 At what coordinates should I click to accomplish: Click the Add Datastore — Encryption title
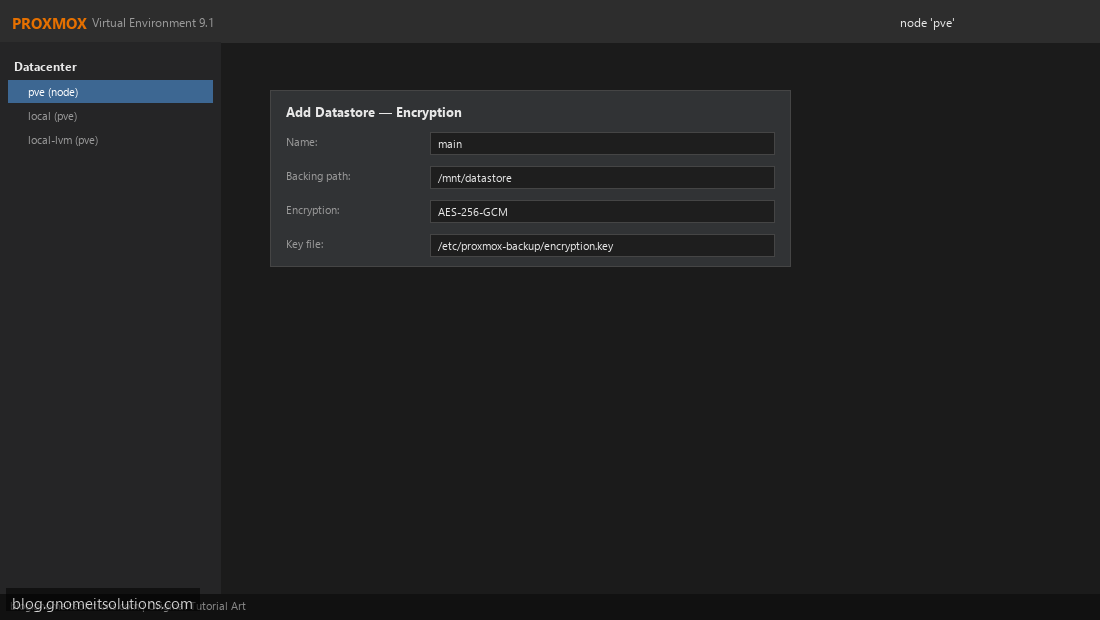point(374,112)
